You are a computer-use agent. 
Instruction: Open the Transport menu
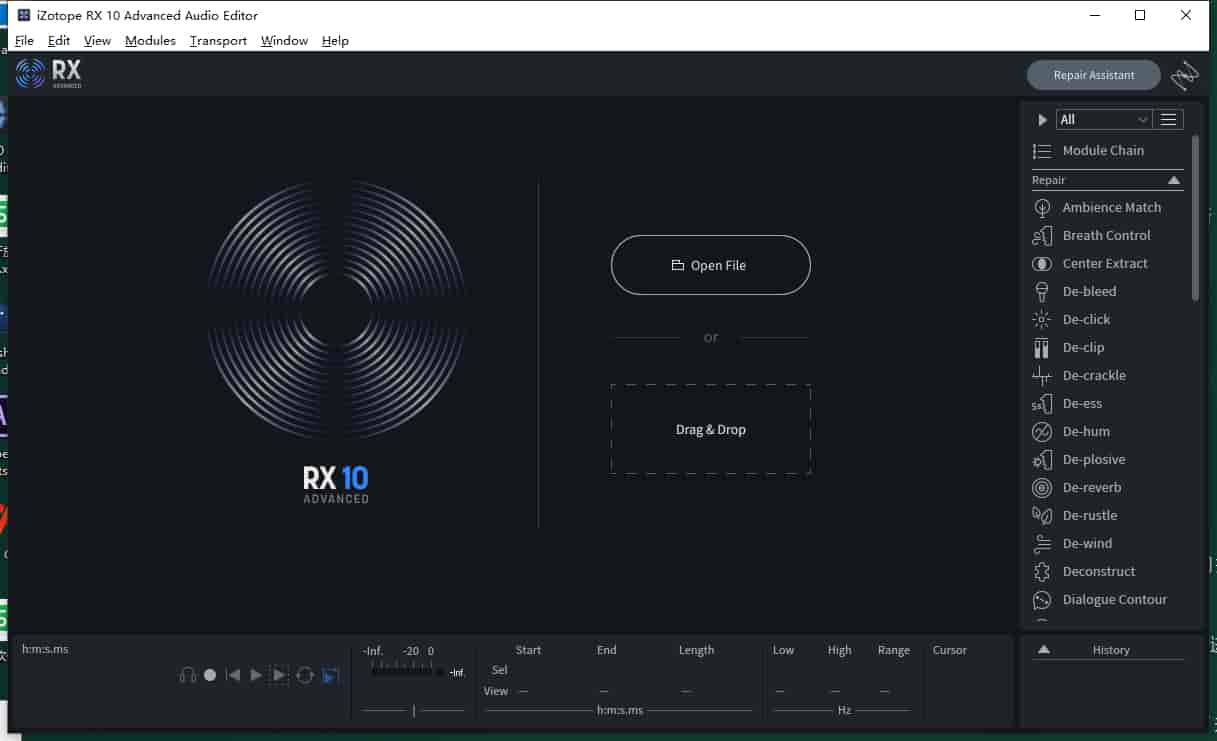click(217, 40)
